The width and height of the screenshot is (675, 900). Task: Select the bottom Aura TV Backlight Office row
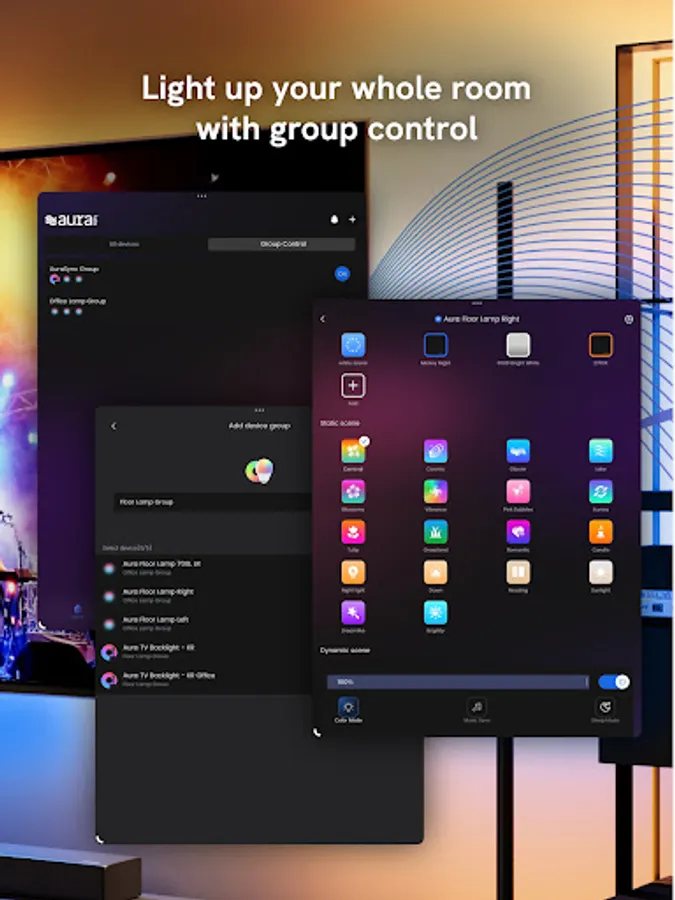(204, 680)
